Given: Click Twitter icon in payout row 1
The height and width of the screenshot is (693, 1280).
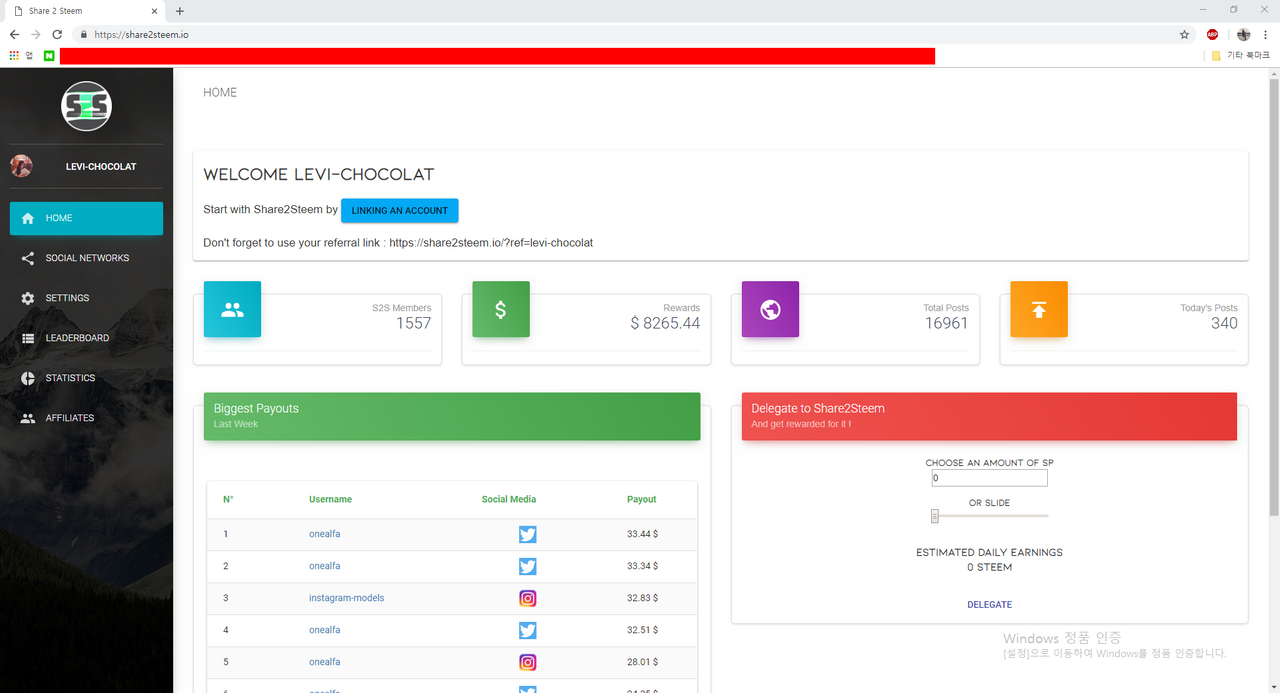Looking at the screenshot, I should pos(528,534).
